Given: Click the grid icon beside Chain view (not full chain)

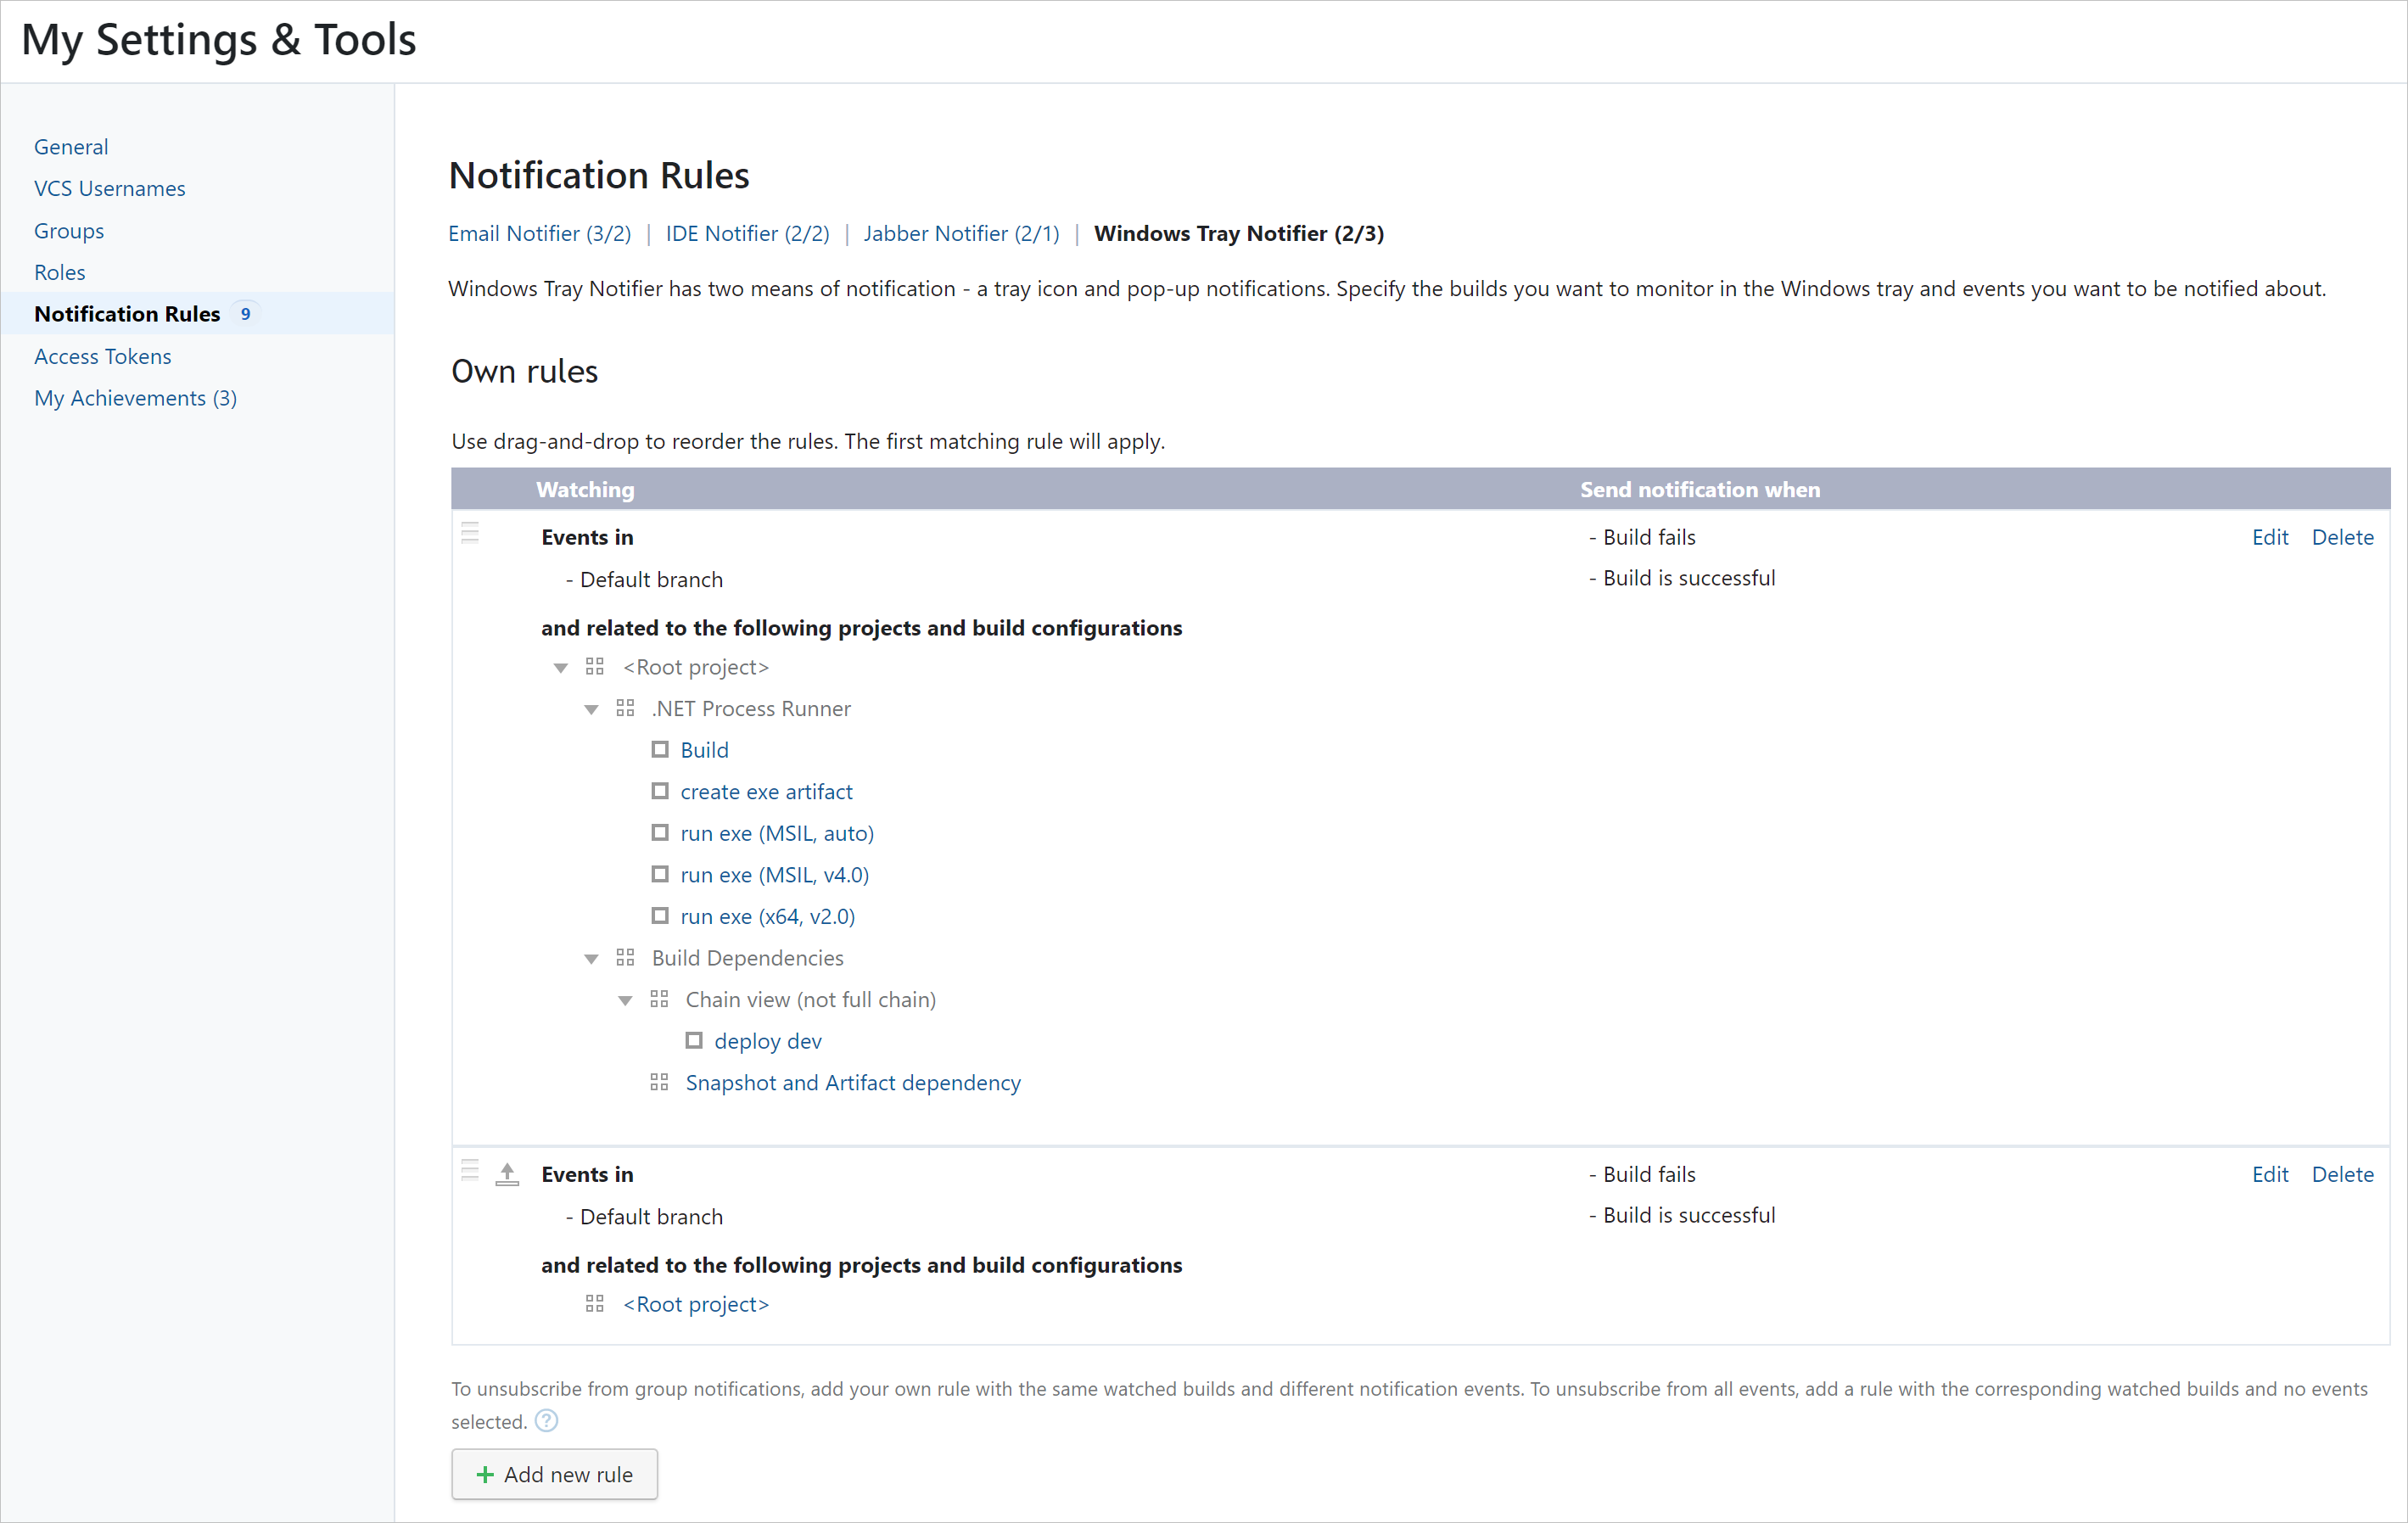Looking at the screenshot, I should tap(659, 998).
